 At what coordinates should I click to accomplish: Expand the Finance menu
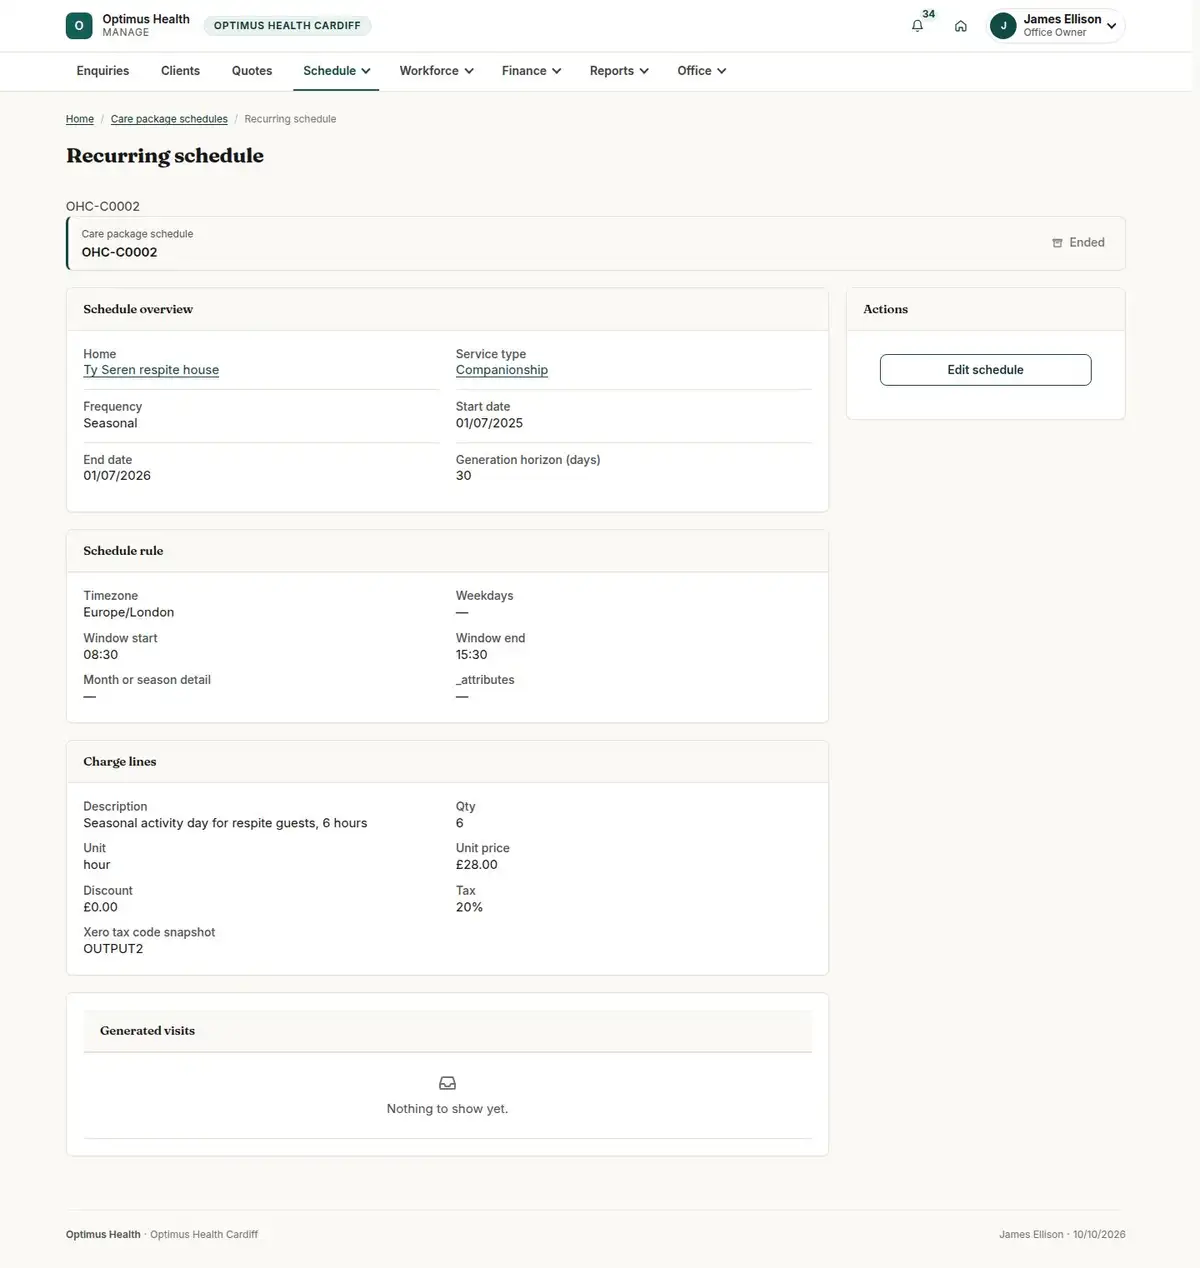click(x=531, y=71)
